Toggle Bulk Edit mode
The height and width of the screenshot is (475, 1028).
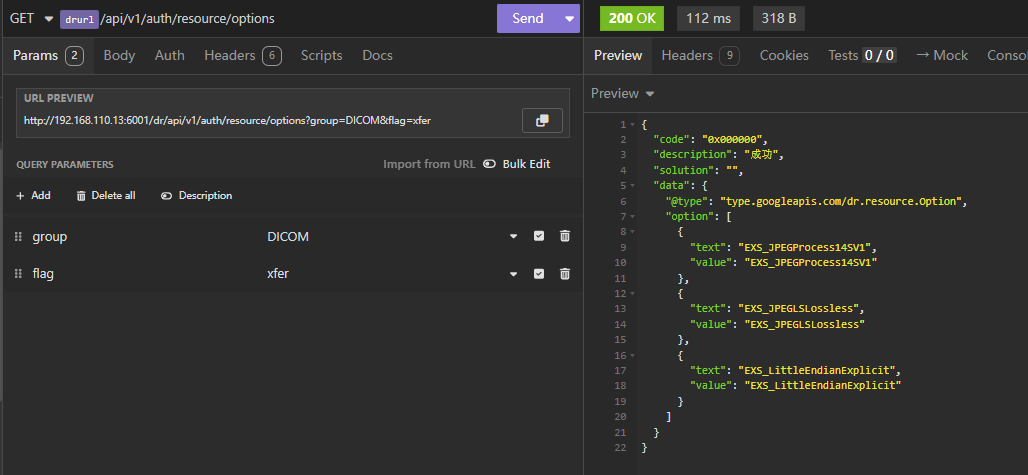pos(517,164)
